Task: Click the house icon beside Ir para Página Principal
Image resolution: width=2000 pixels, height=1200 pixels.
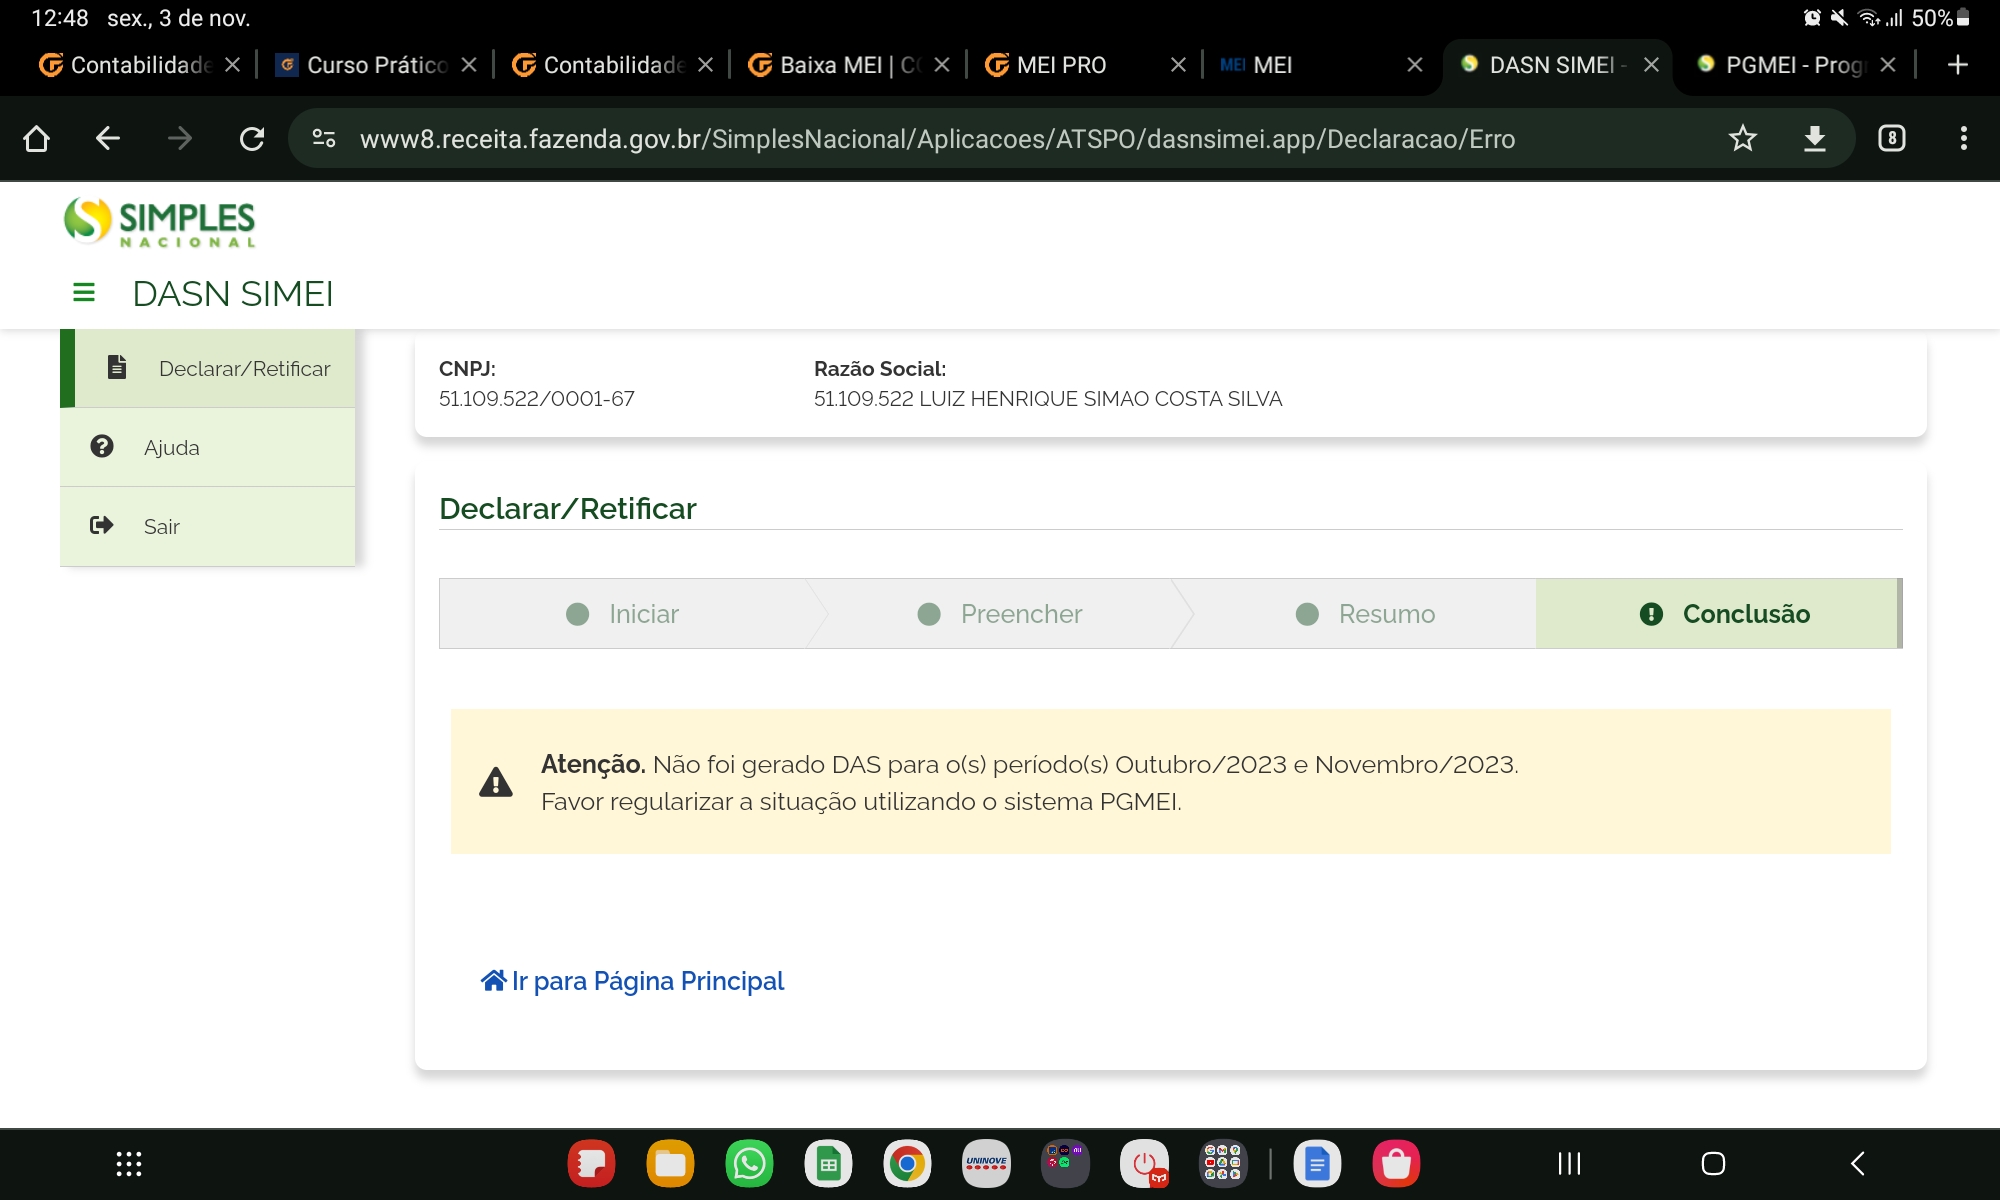Action: [494, 980]
